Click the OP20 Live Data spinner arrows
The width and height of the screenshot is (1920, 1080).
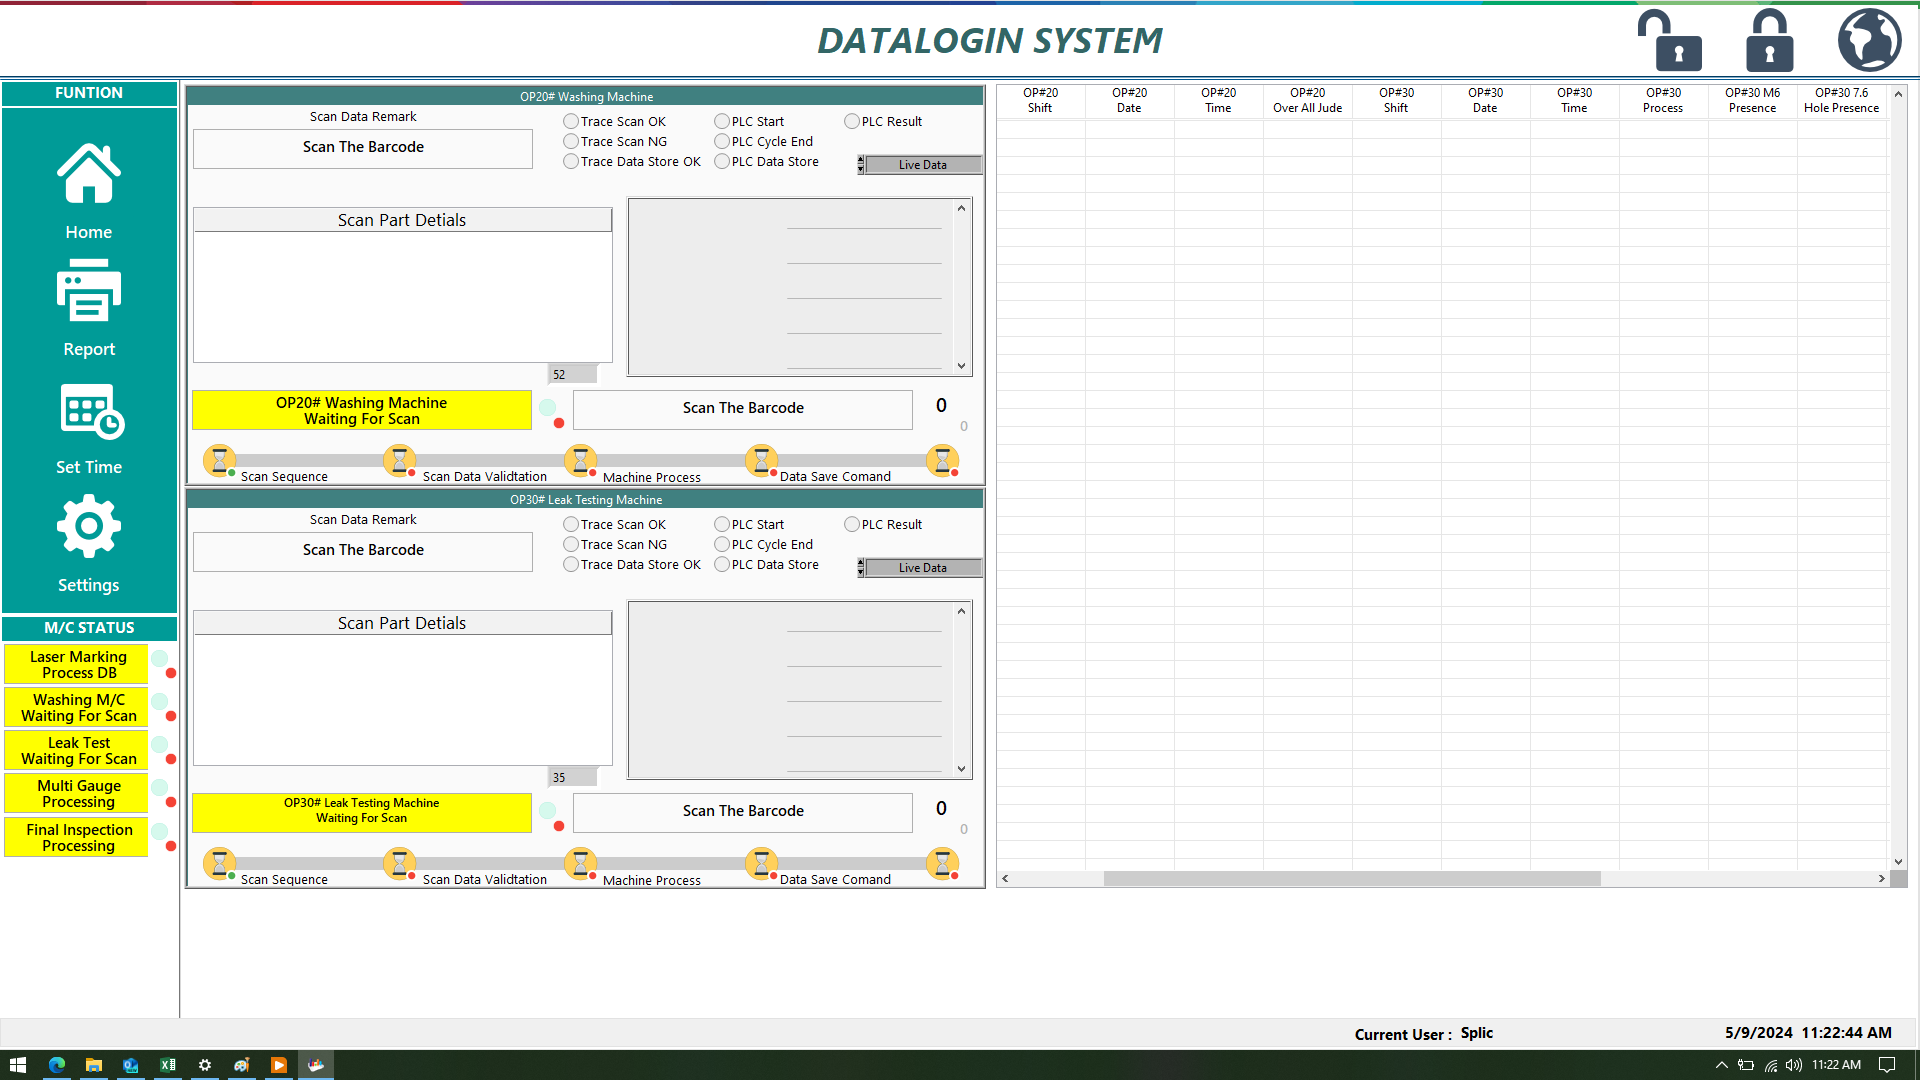click(x=861, y=165)
